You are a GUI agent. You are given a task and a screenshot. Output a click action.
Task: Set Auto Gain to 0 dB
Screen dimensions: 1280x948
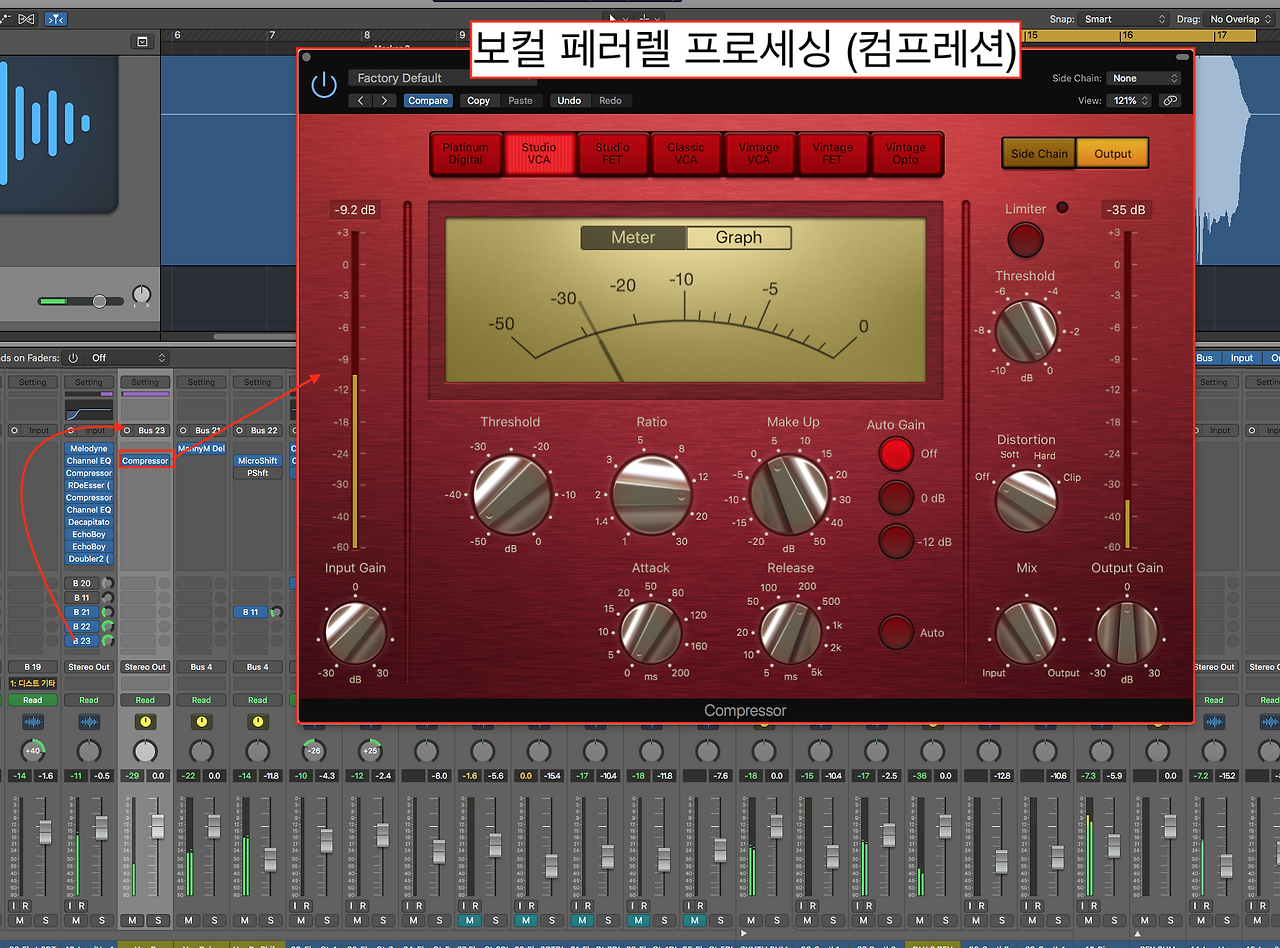(x=896, y=498)
